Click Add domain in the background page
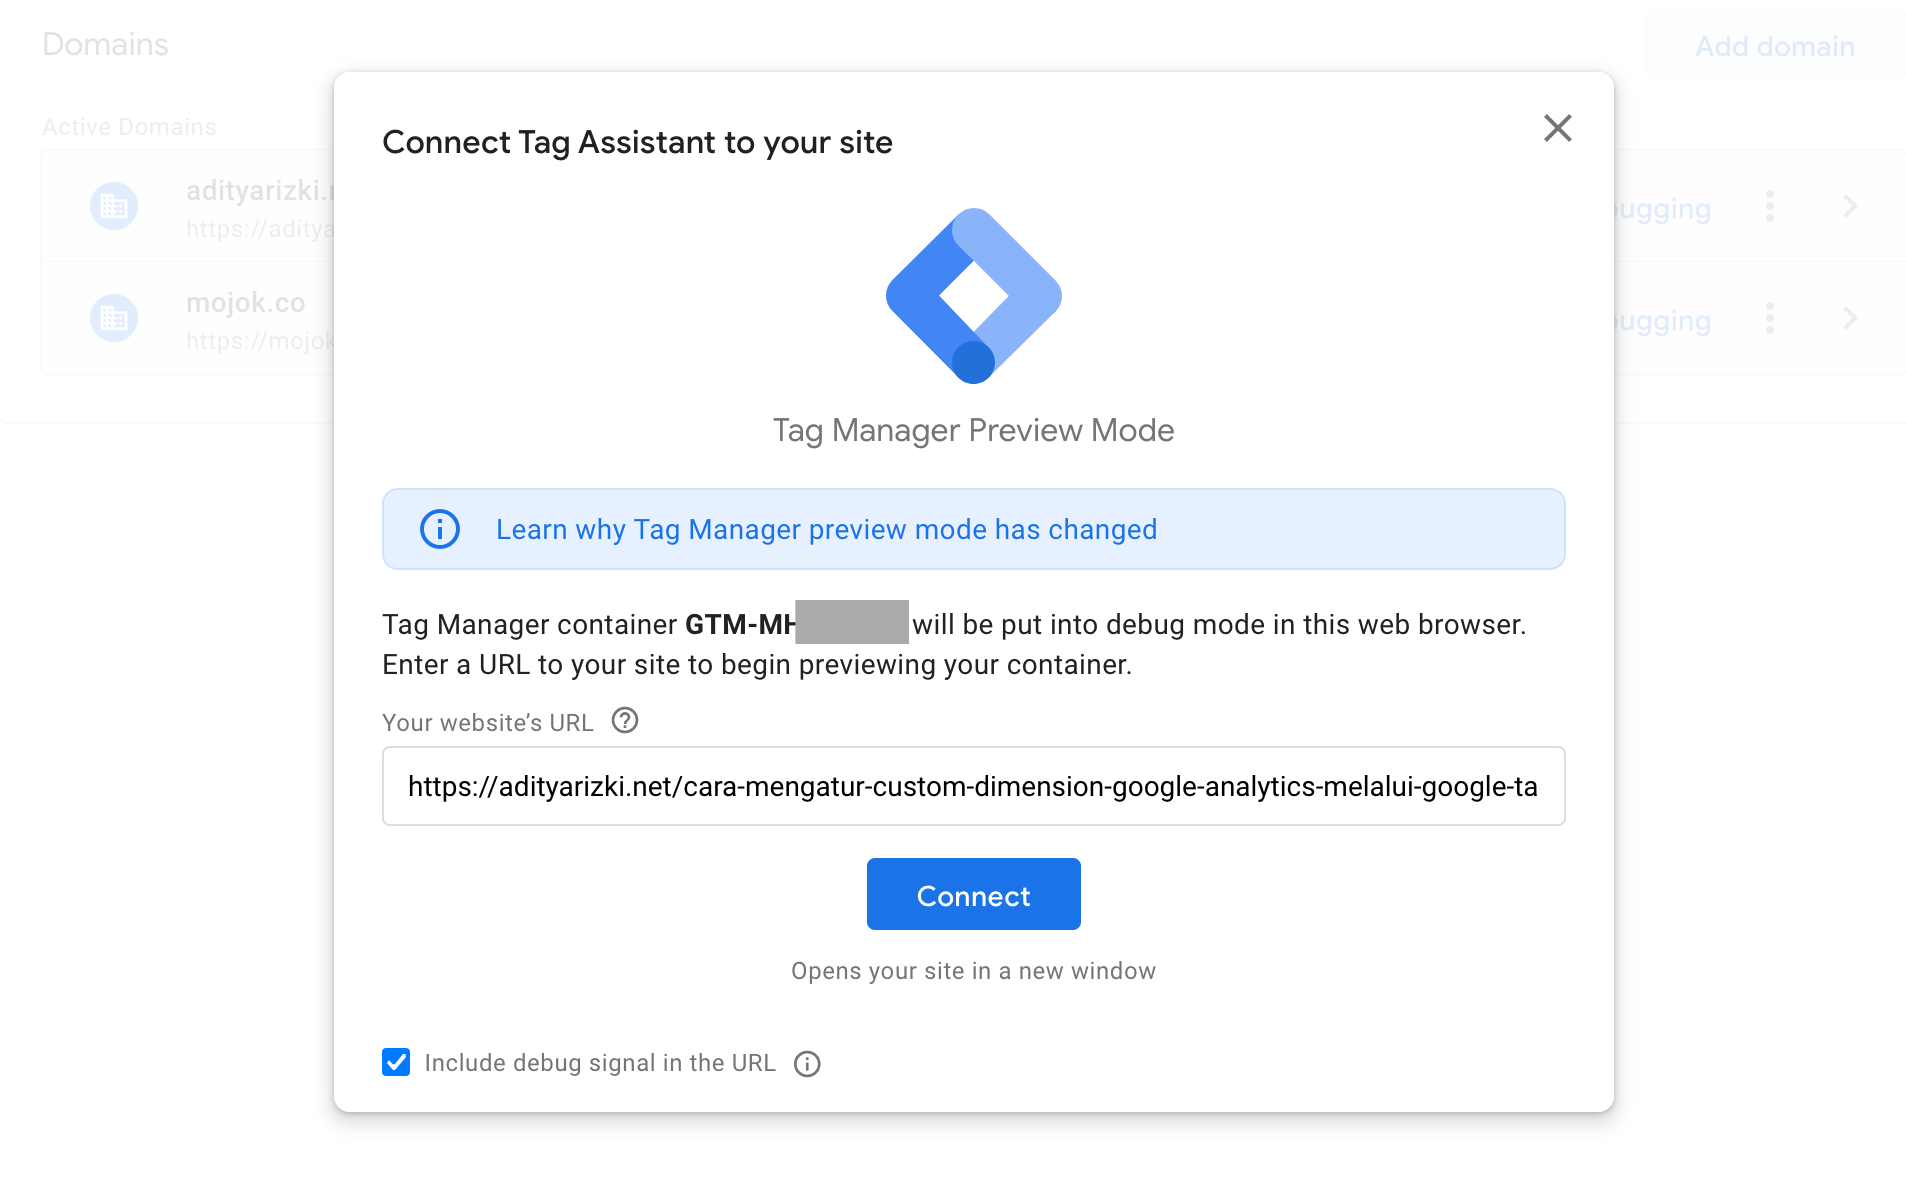Screen dimensions: 1906x1178 [1775, 46]
